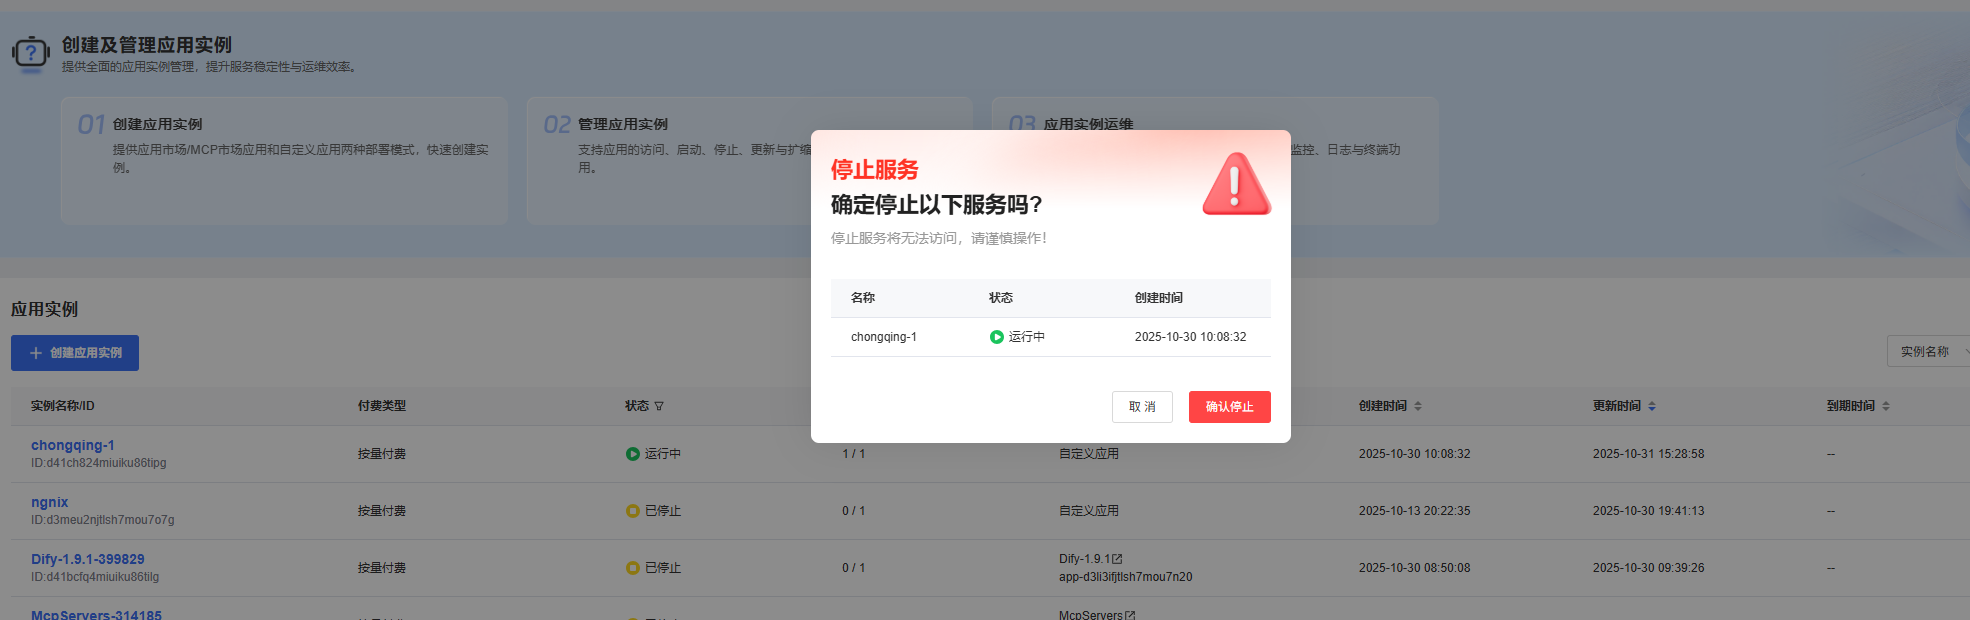Screen dimensions: 1970x620
Task: Click the yellow stopped icon for ngnix
Action: tap(632, 511)
